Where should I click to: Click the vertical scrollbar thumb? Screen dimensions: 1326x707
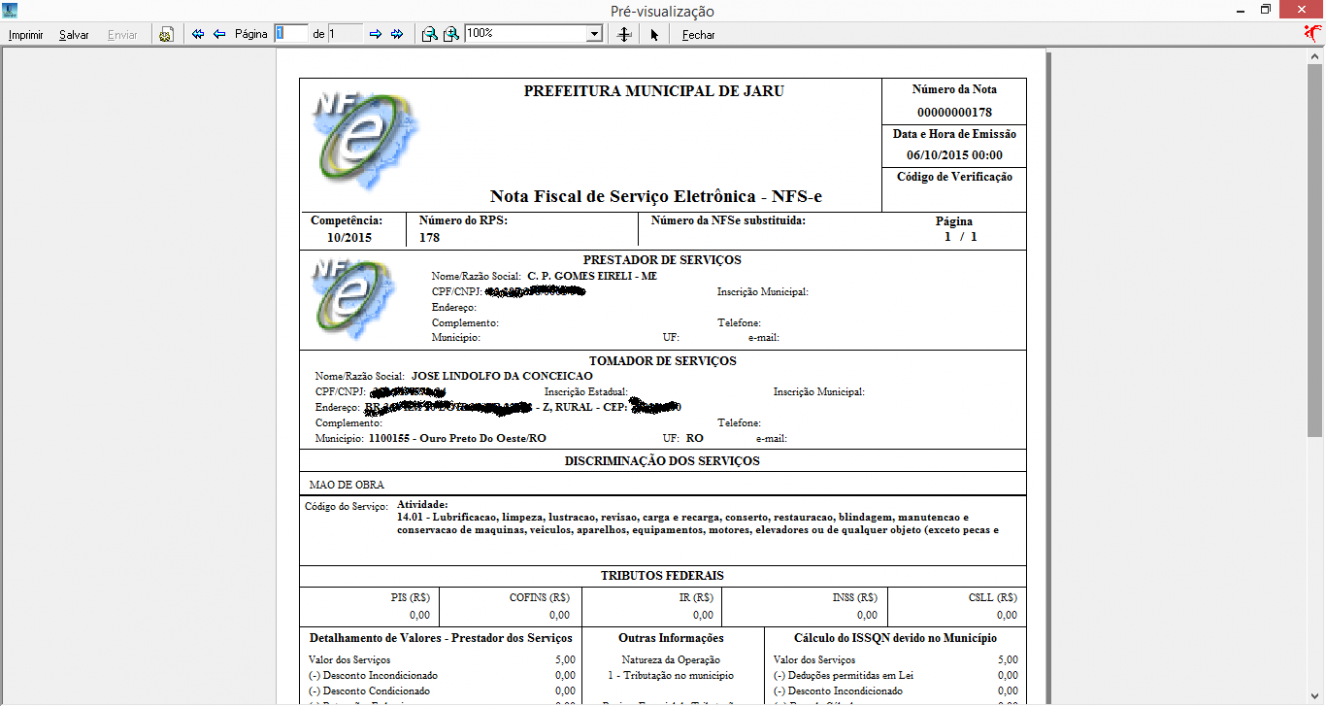pos(1316,250)
